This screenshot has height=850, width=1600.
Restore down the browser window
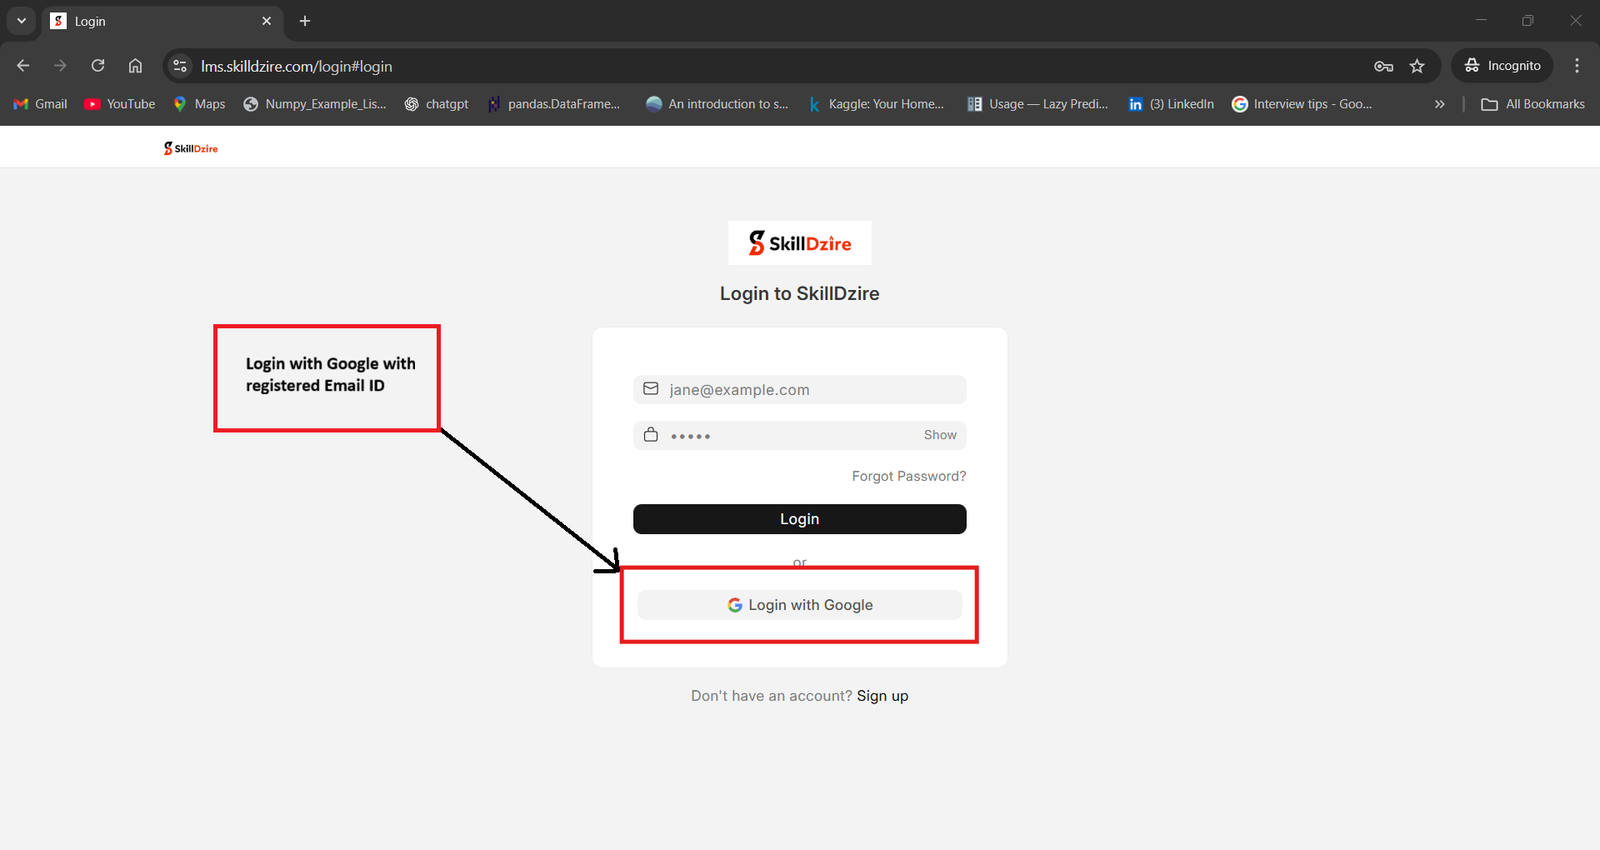[1528, 20]
